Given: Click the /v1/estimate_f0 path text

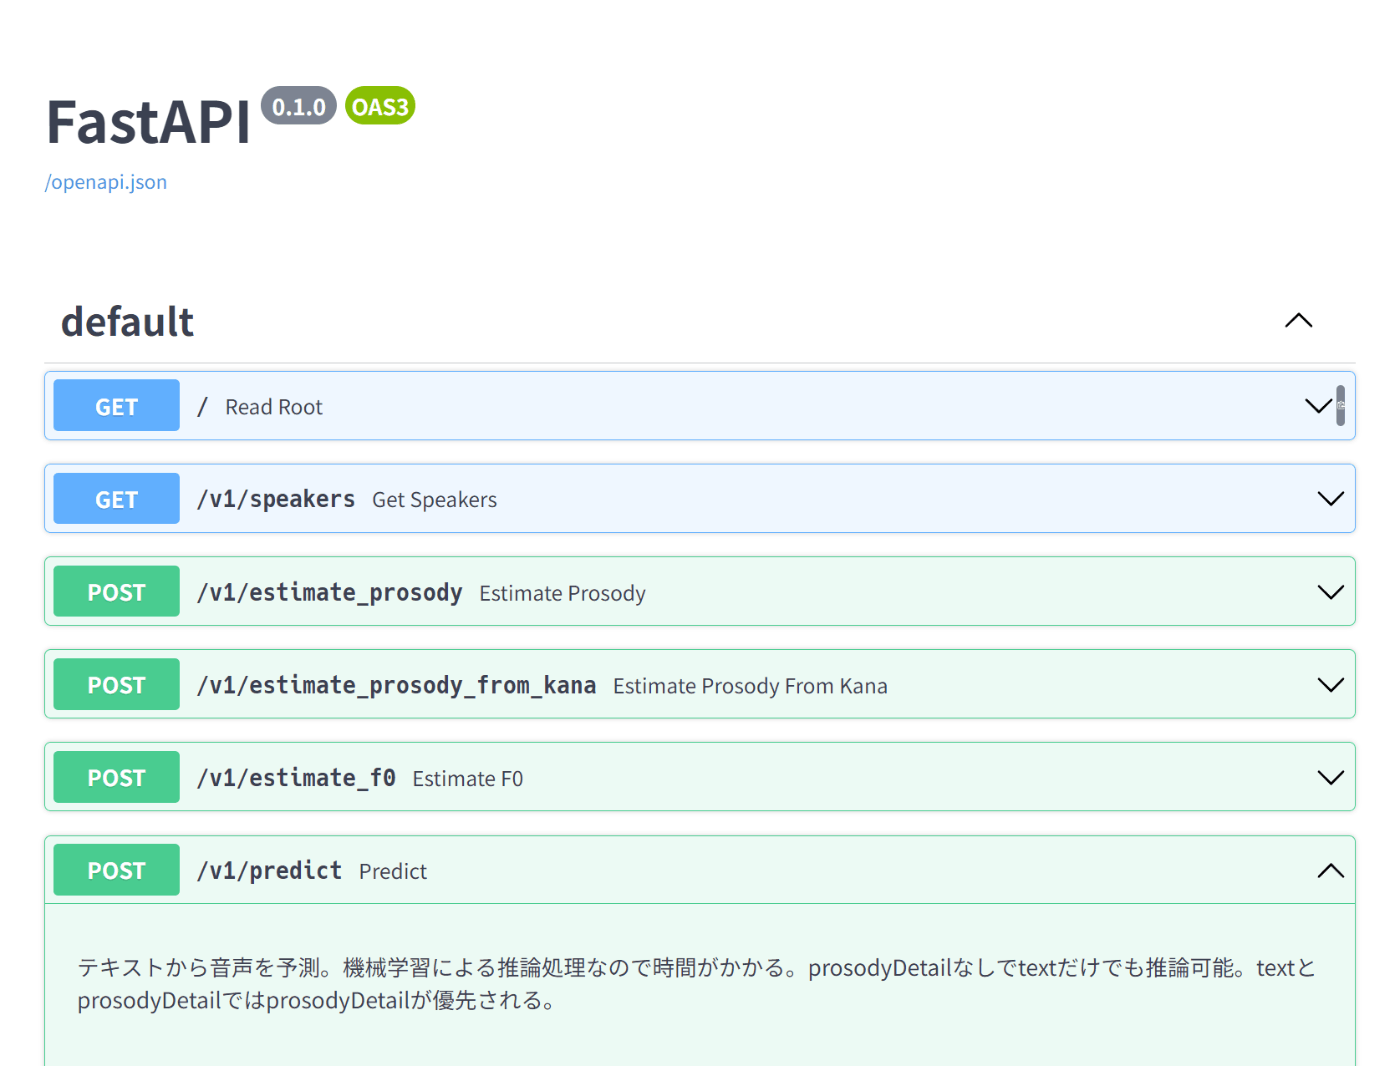Looking at the screenshot, I should coord(297,778).
